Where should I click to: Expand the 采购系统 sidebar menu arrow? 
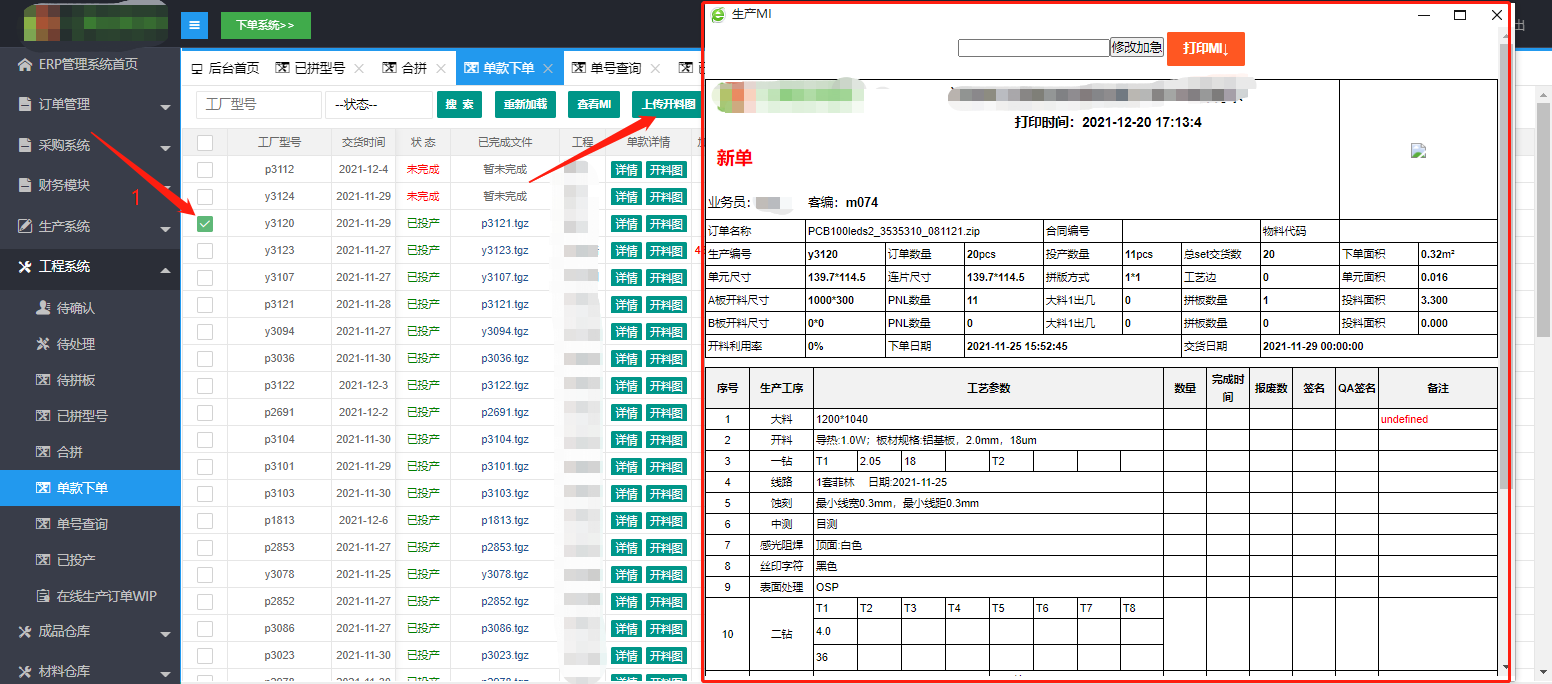(x=165, y=147)
